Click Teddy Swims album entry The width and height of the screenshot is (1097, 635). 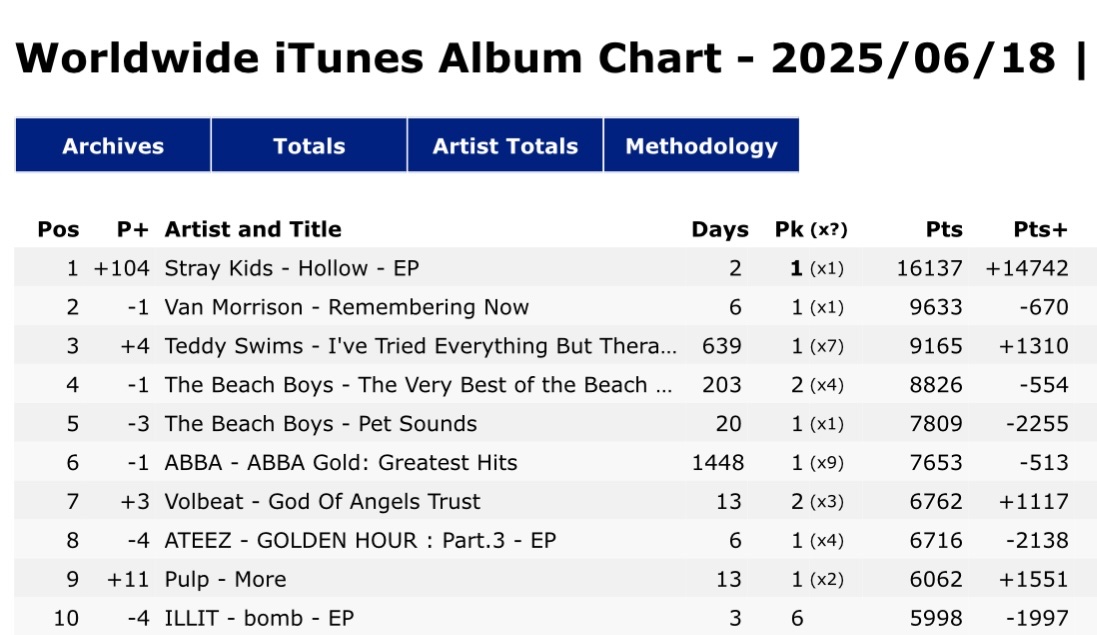(x=420, y=346)
